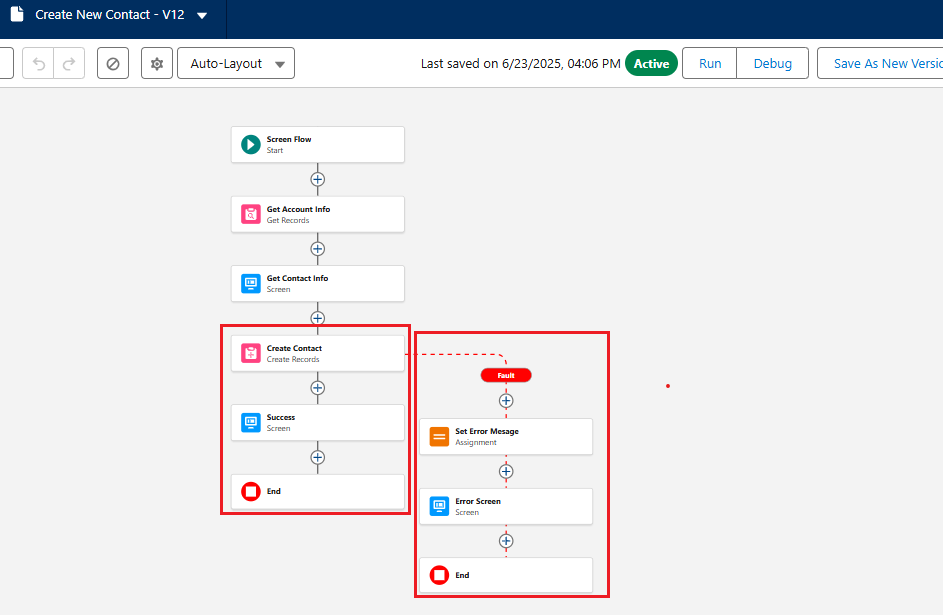Click the red Fault connector label
The width and height of the screenshot is (943, 615).
click(506, 375)
